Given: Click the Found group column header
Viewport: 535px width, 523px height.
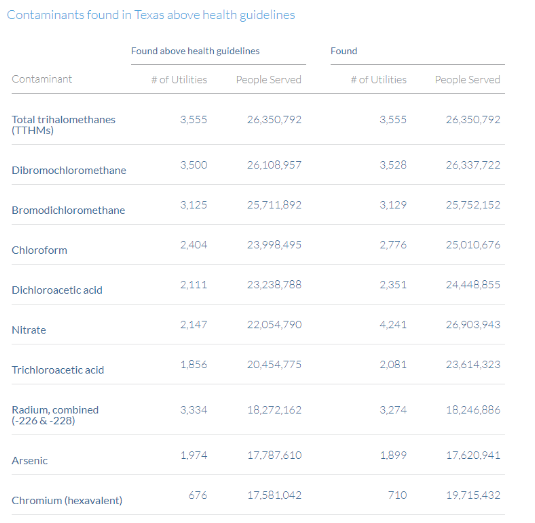Looking at the screenshot, I should pos(344,51).
